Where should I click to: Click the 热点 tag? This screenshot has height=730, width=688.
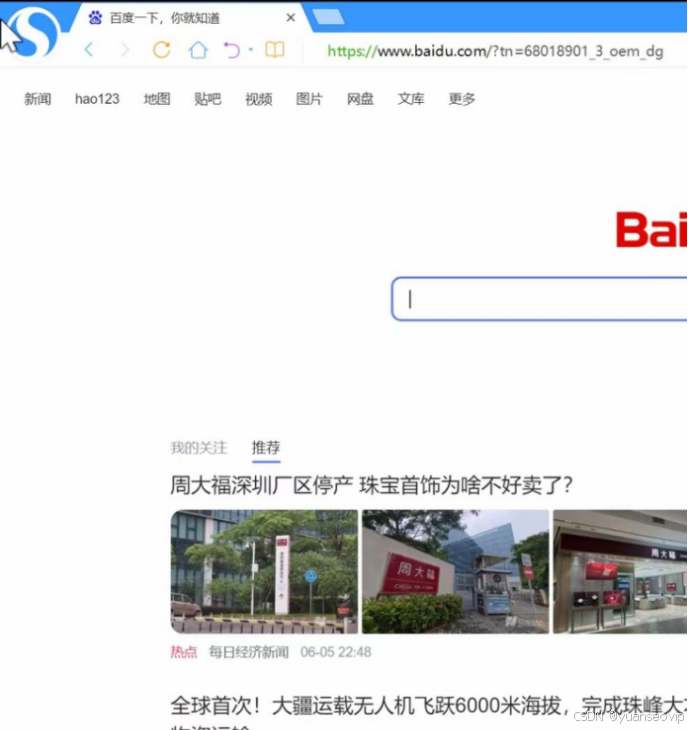pos(184,652)
